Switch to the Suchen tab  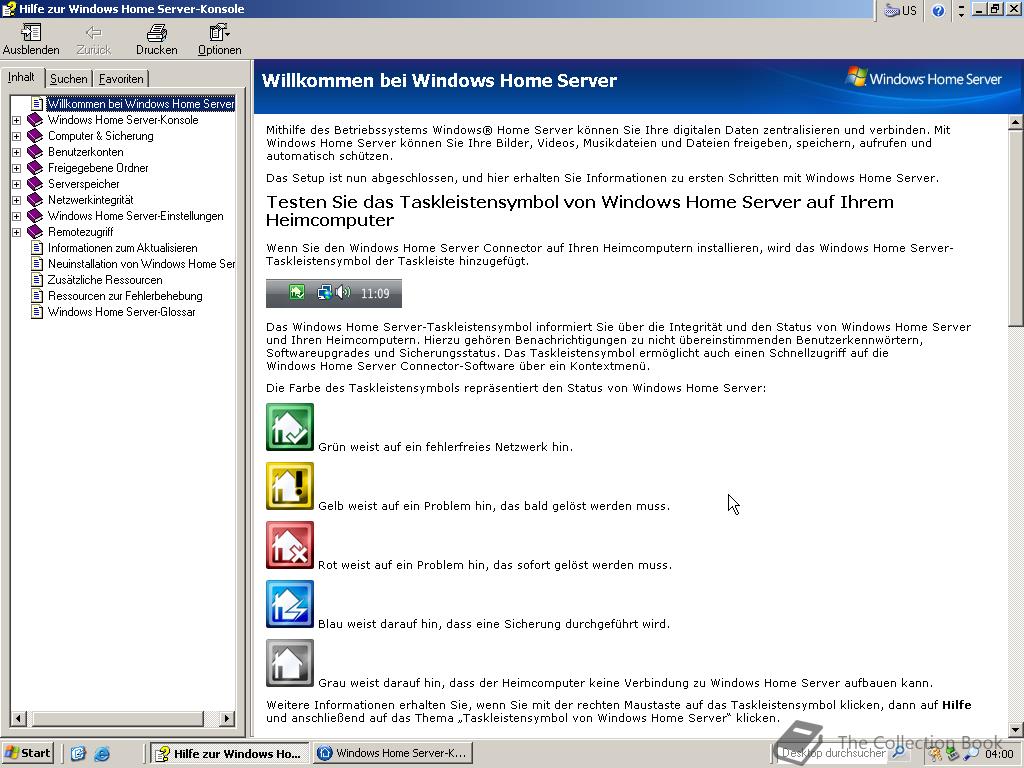click(69, 78)
